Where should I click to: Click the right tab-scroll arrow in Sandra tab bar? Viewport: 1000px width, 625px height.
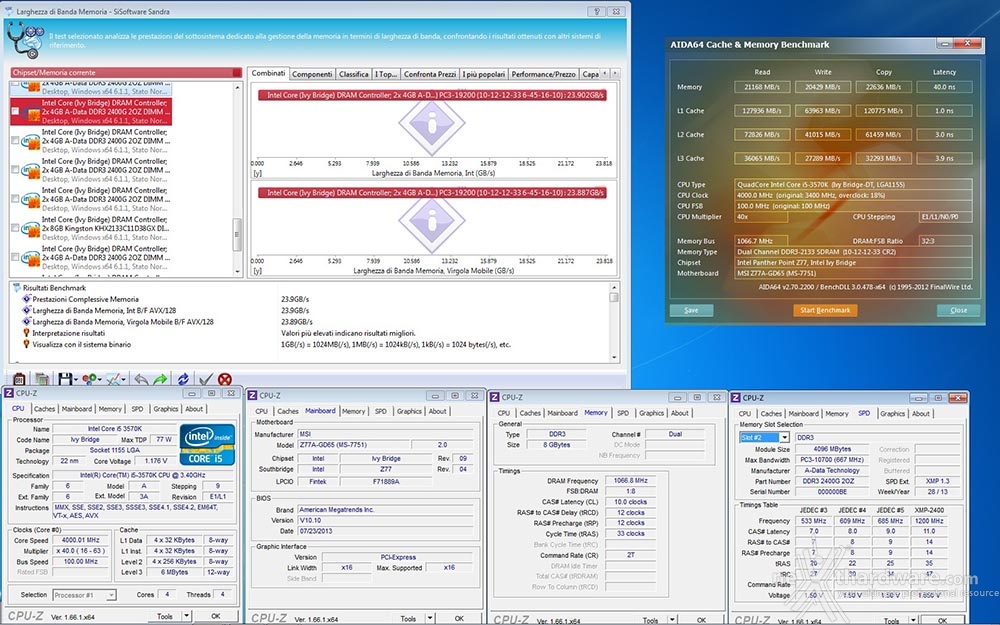click(x=615, y=73)
